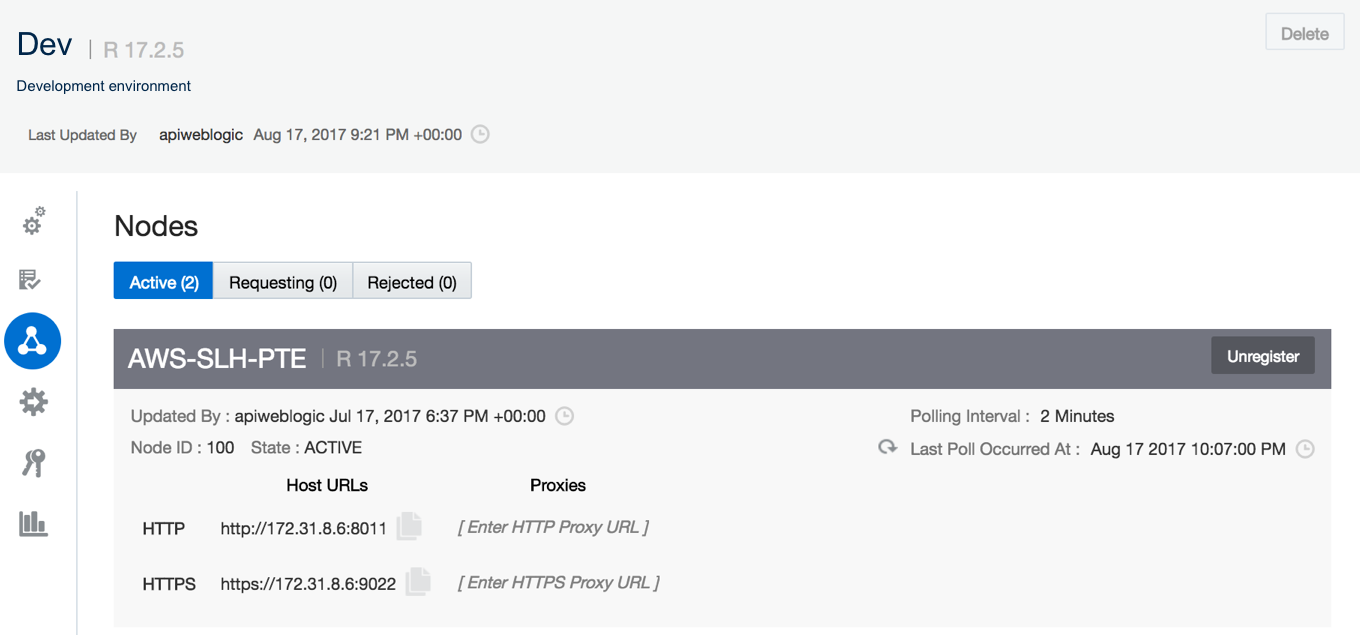Copy the HTTPS host URL

point(418,582)
